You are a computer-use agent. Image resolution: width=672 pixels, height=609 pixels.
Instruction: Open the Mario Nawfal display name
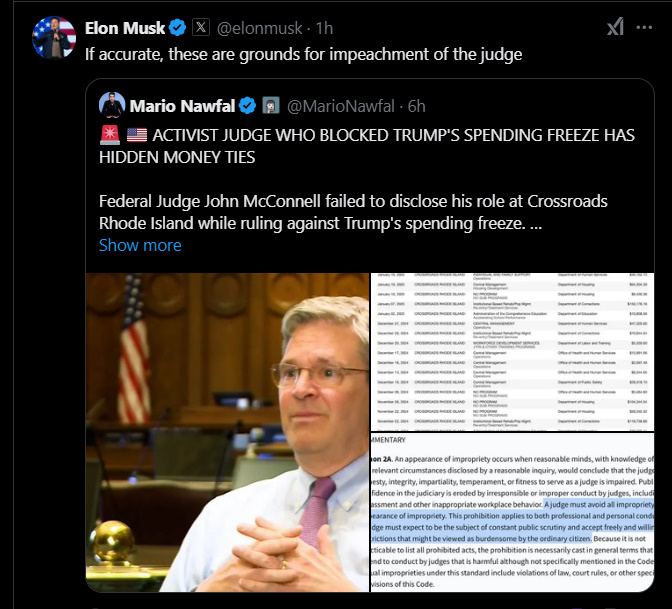tap(182, 106)
